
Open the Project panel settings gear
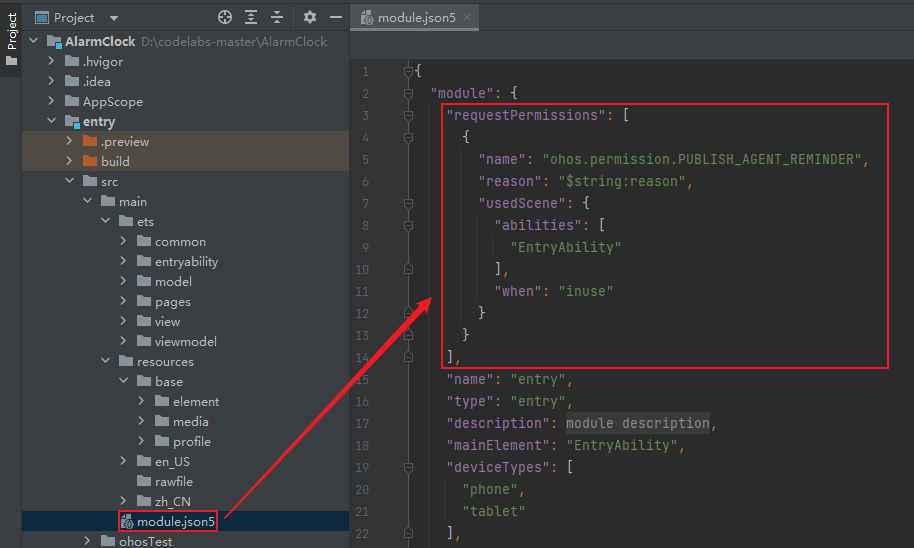(310, 17)
